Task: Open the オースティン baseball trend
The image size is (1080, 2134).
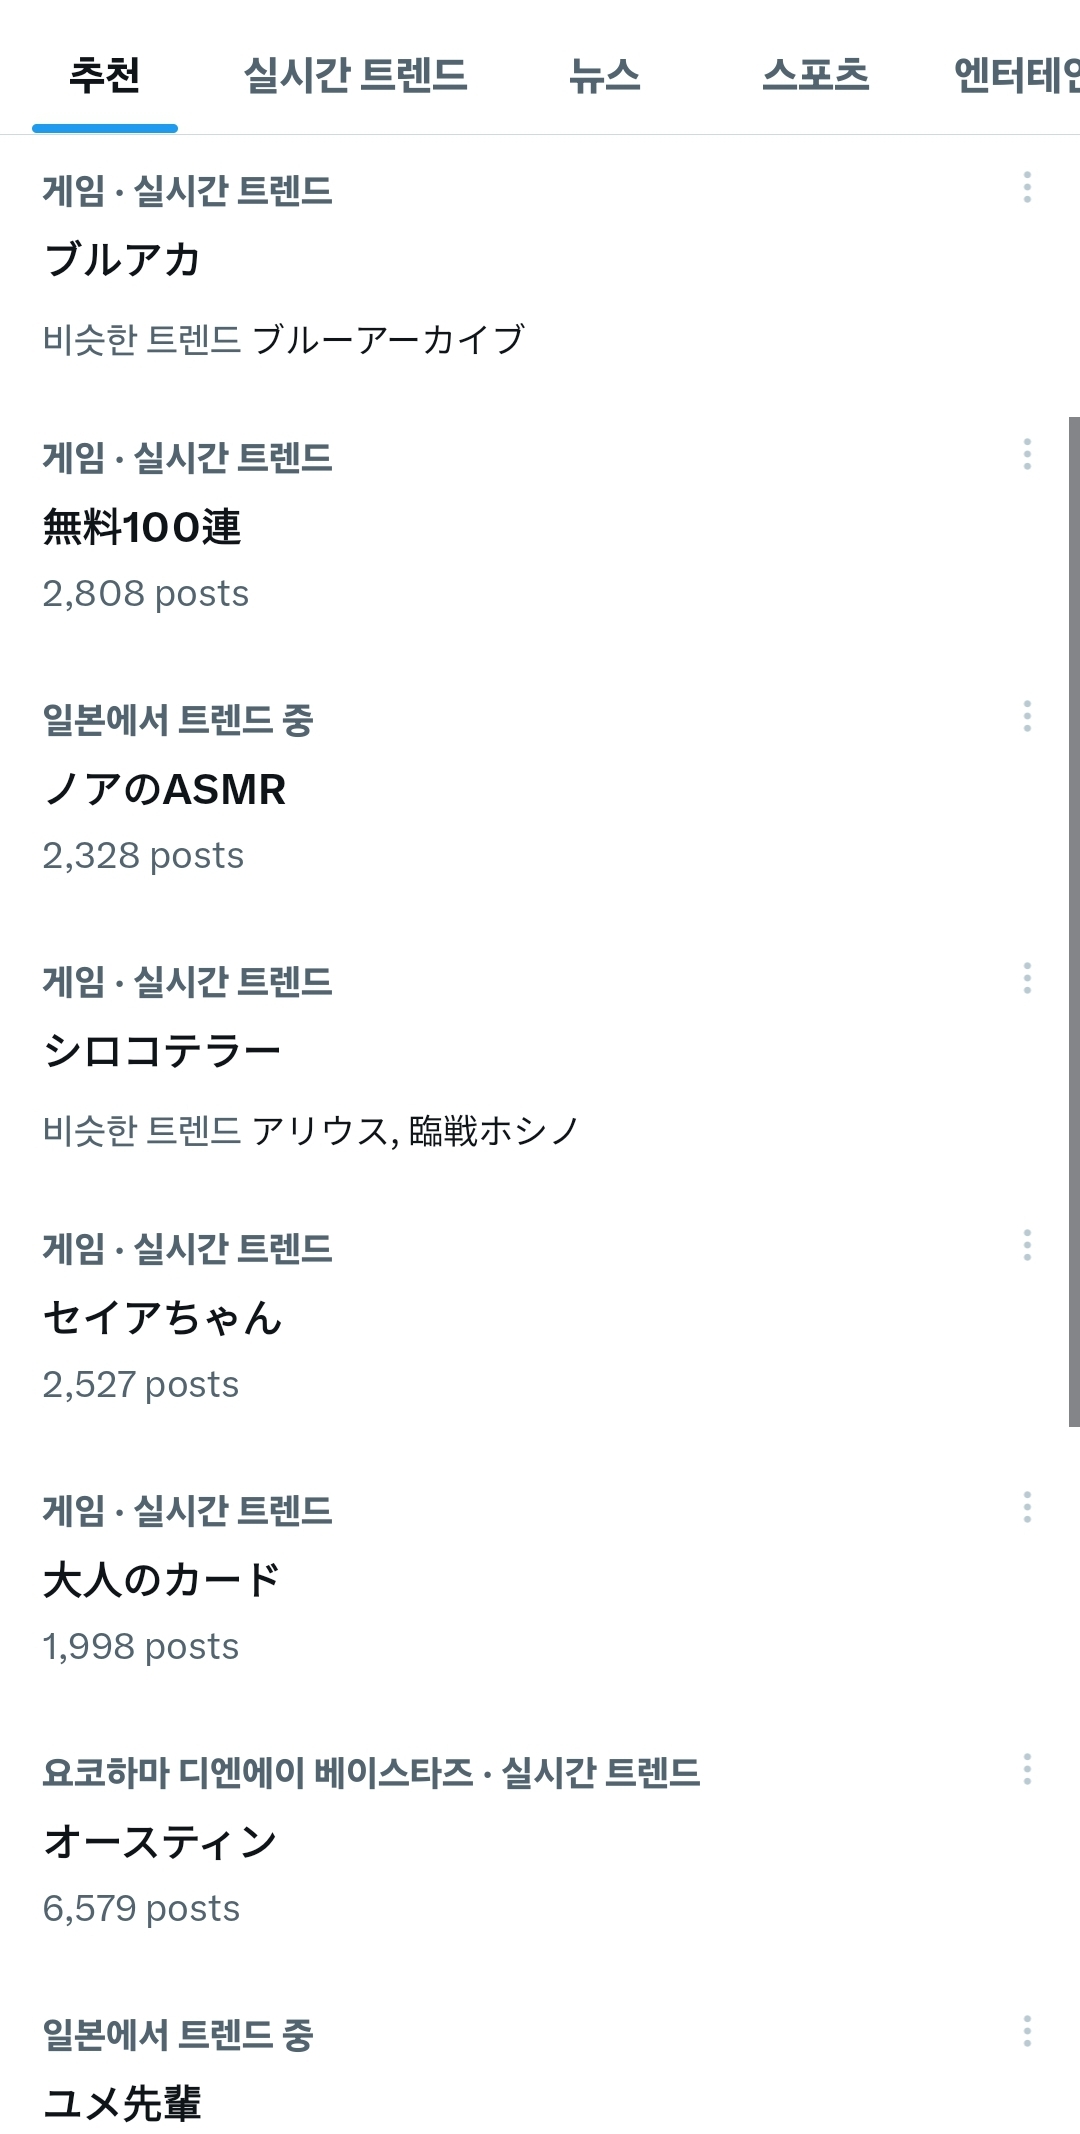Action: point(160,1842)
